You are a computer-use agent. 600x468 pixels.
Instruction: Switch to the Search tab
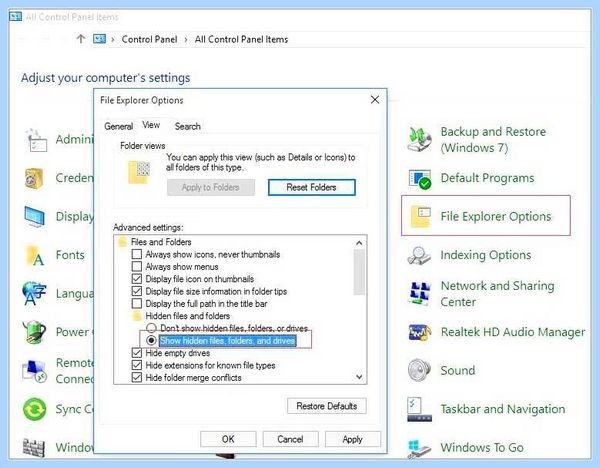tap(188, 126)
